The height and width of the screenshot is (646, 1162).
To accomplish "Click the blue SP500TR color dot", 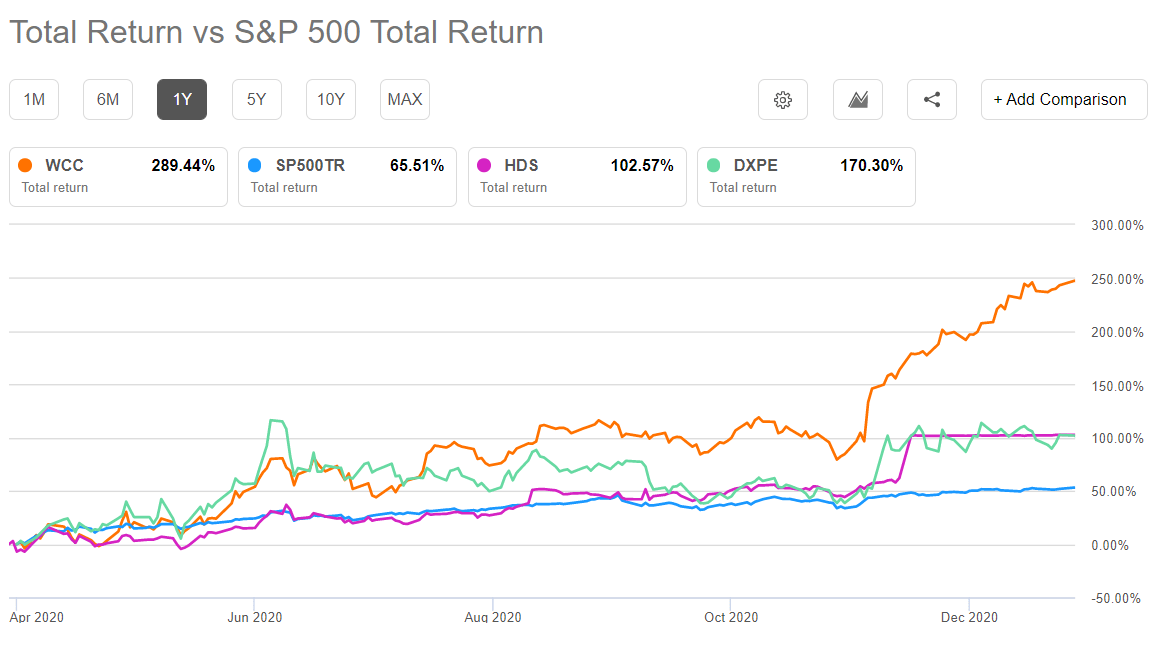I will tap(255, 166).
